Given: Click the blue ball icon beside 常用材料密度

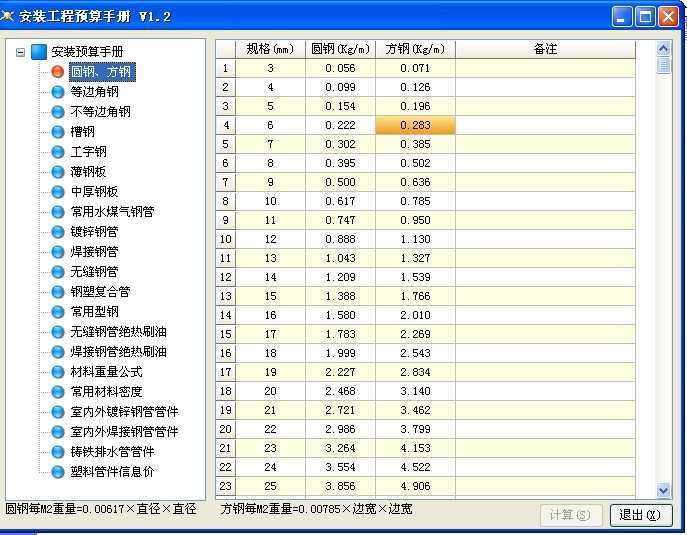Looking at the screenshot, I should click(x=57, y=392).
